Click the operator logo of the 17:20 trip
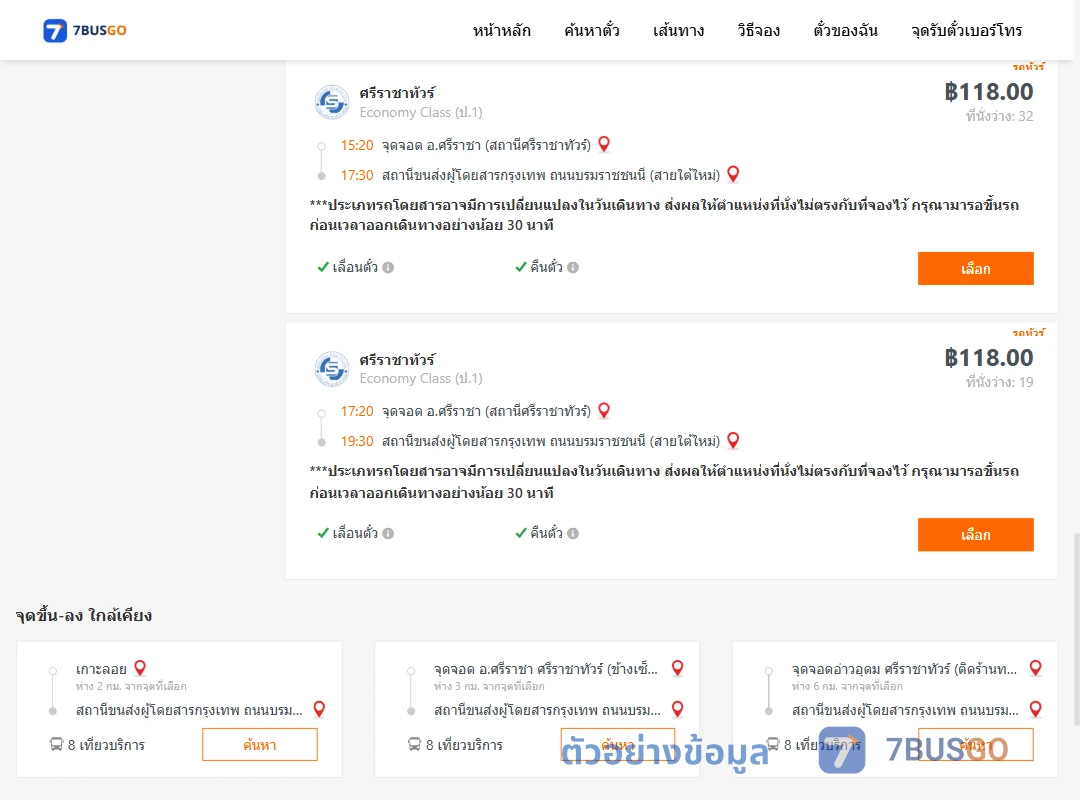 (332, 369)
